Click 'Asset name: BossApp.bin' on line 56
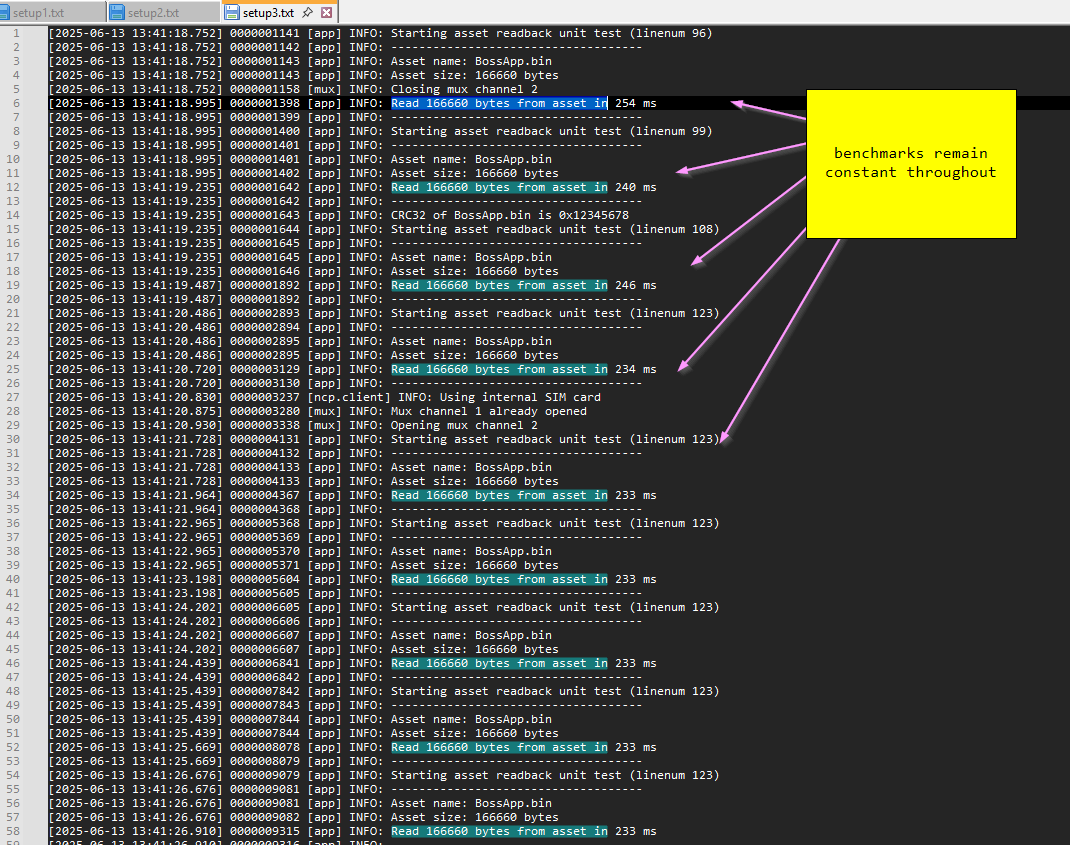 click(x=471, y=803)
